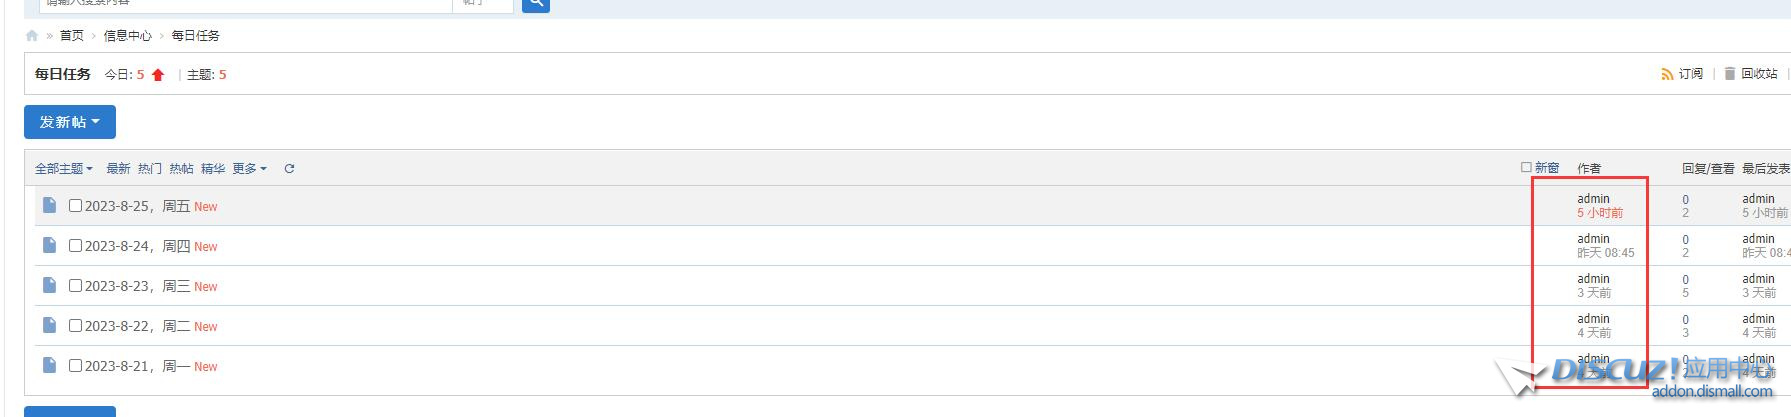Click the file icon of the 2023-8-25 thread

pyautogui.click(x=49, y=205)
